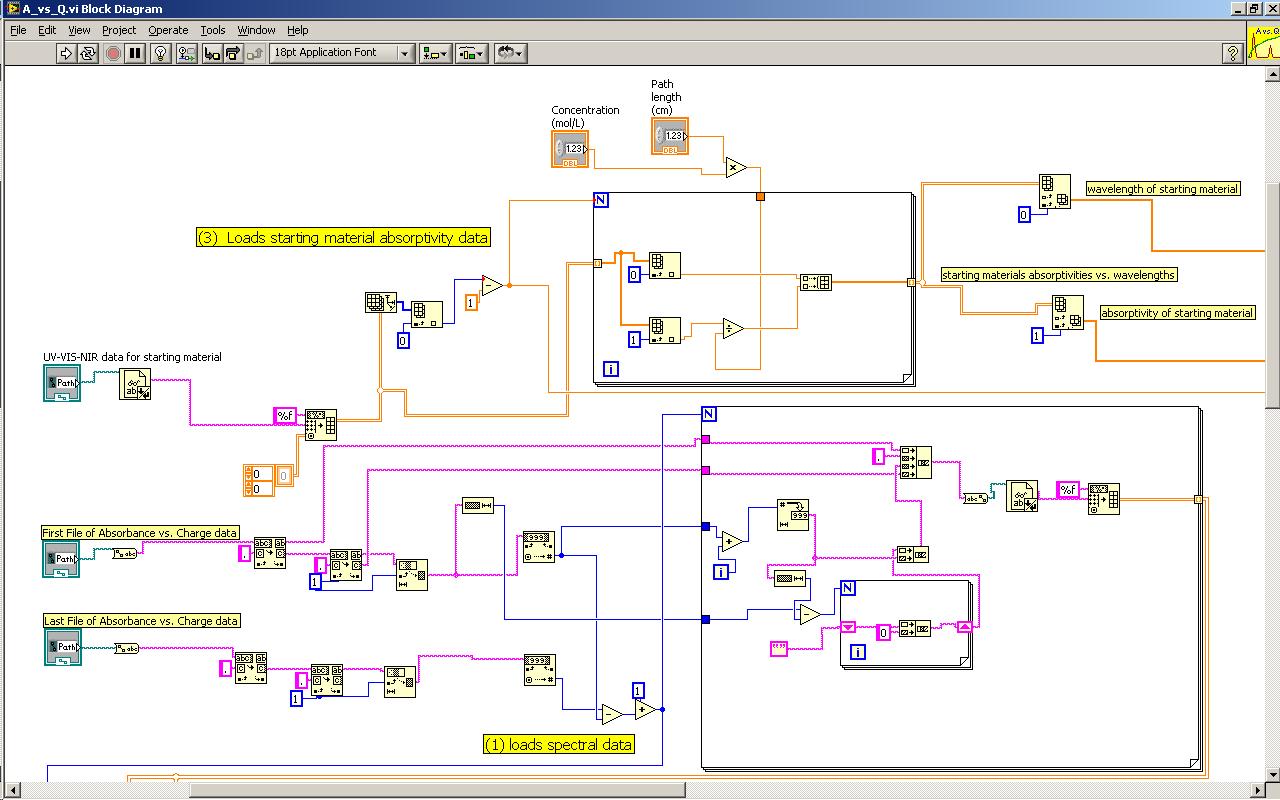The height and width of the screenshot is (800, 1280).
Task: Click the A vs. Q VI icon
Action: [1264, 45]
